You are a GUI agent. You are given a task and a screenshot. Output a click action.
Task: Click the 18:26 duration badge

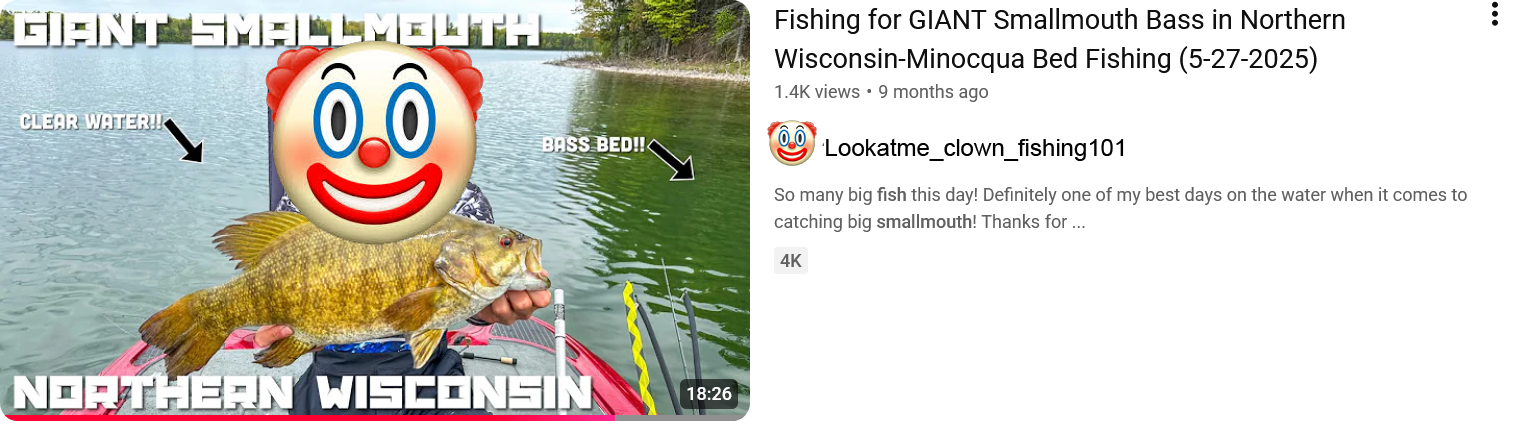tap(709, 394)
